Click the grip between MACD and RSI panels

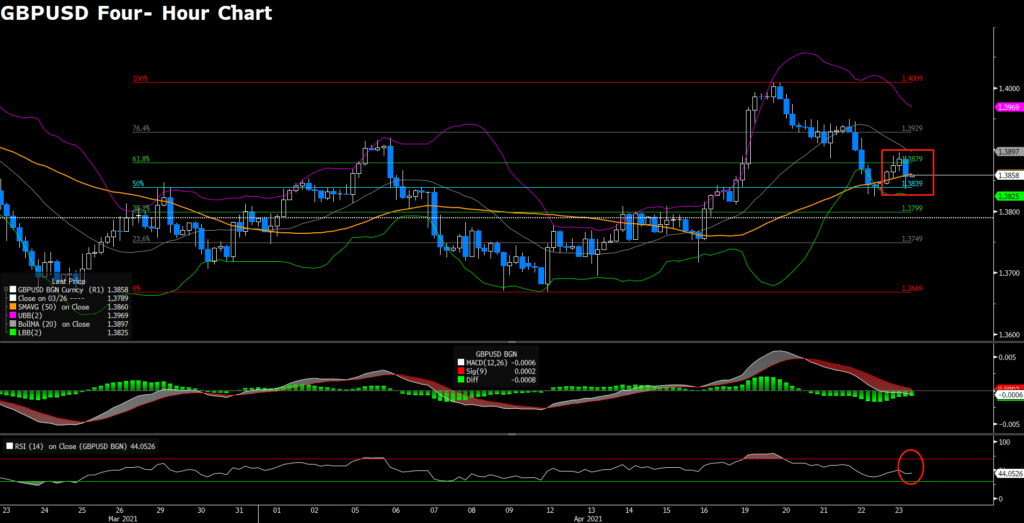512,434
